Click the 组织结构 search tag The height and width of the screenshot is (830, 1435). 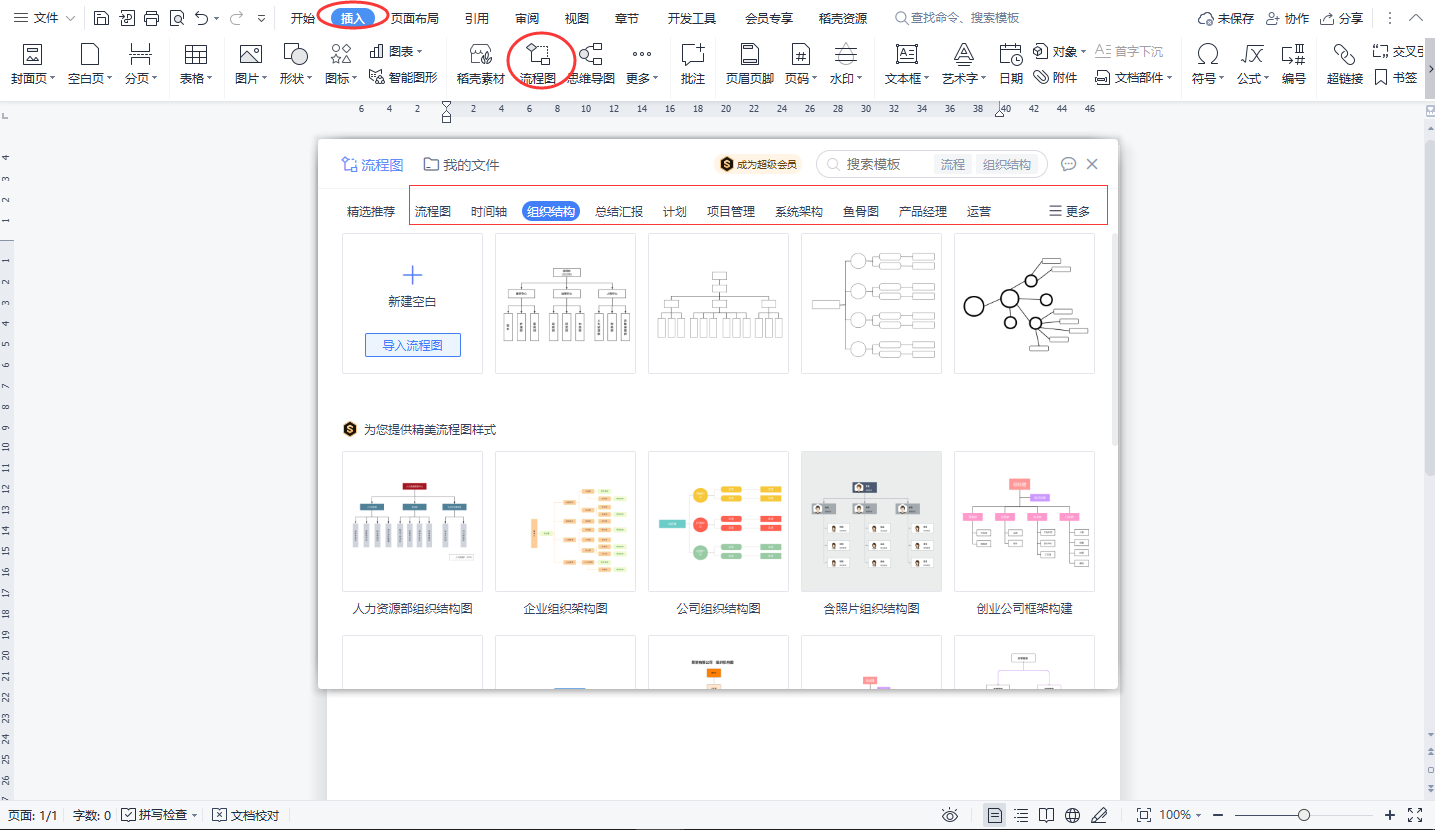point(1007,164)
